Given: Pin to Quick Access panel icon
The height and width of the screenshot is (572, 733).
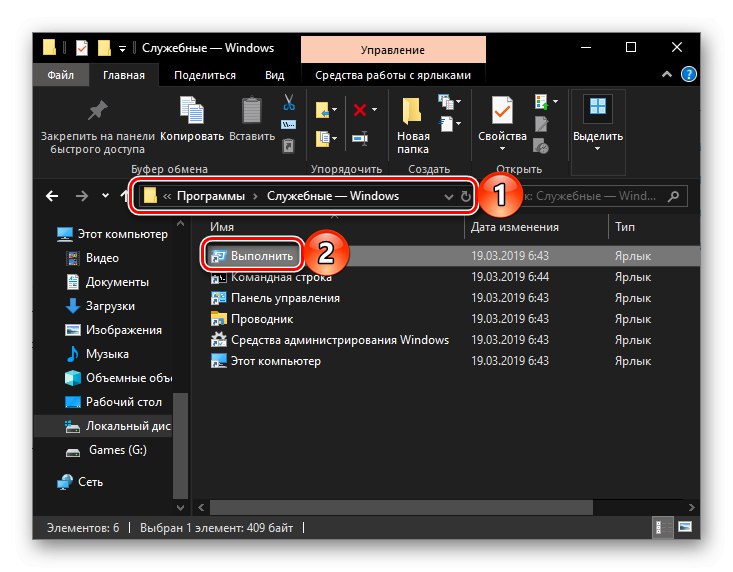Looking at the screenshot, I should [98, 111].
